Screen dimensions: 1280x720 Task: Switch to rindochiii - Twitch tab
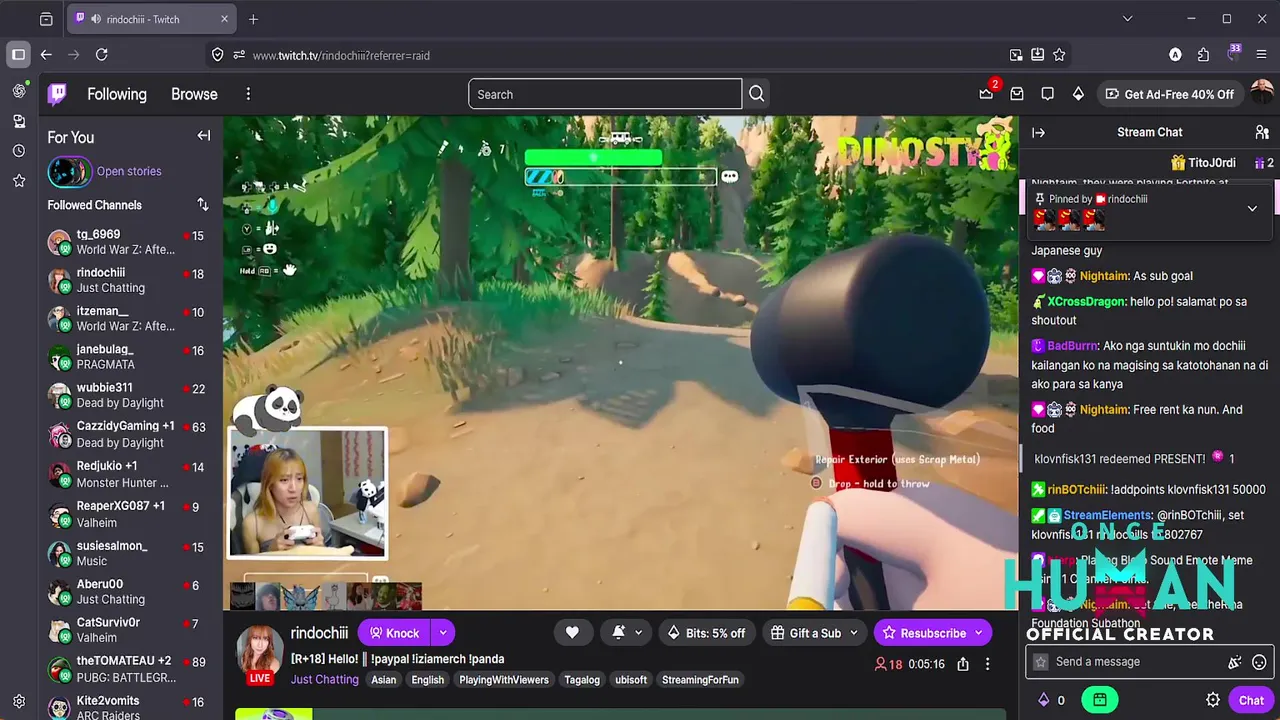pyautogui.click(x=152, y=19)
